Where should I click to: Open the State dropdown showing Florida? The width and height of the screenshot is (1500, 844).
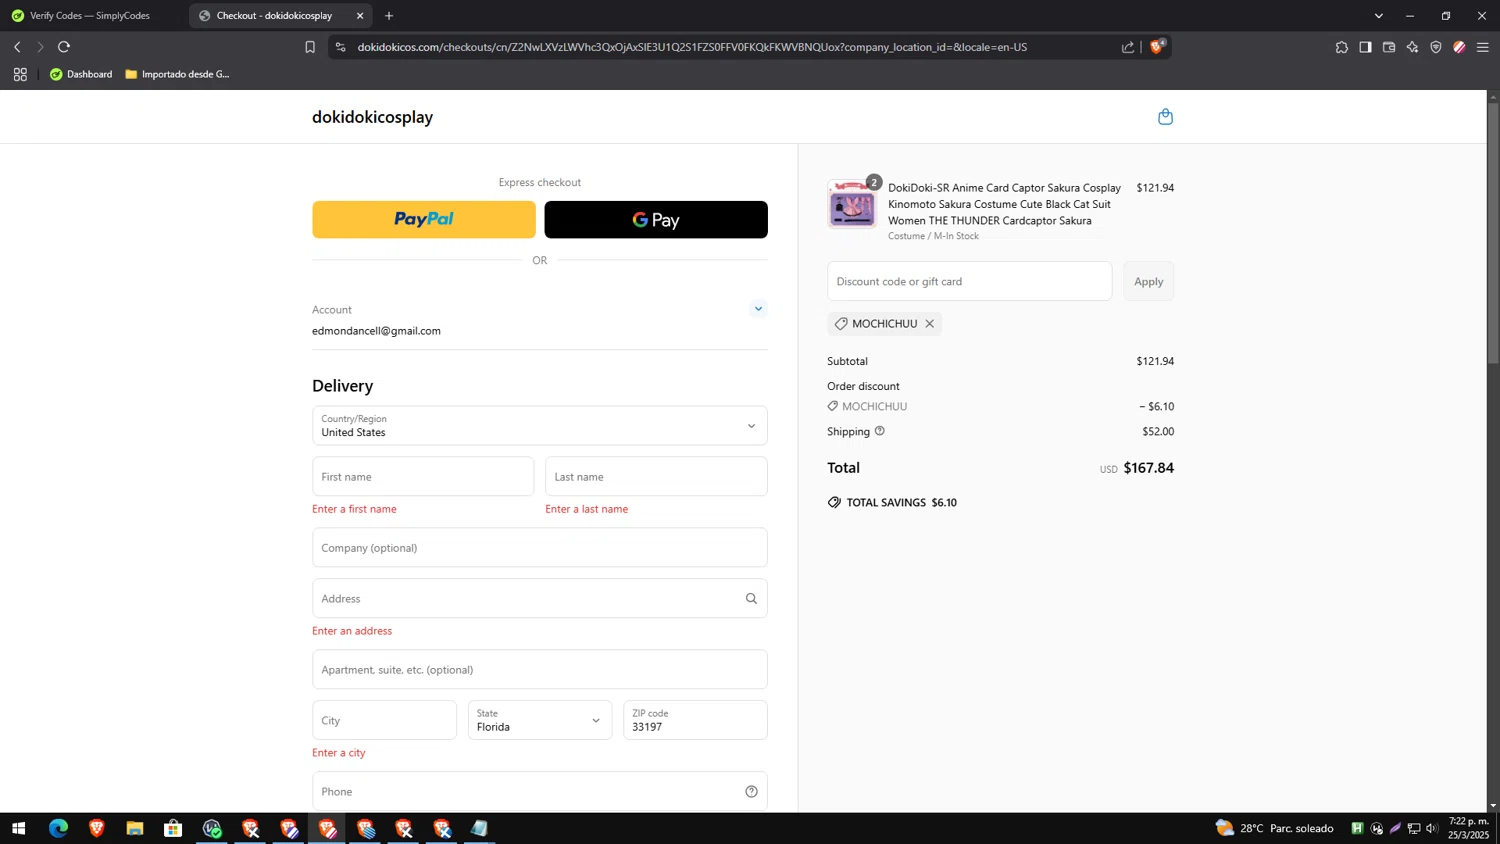click(540, 720)
